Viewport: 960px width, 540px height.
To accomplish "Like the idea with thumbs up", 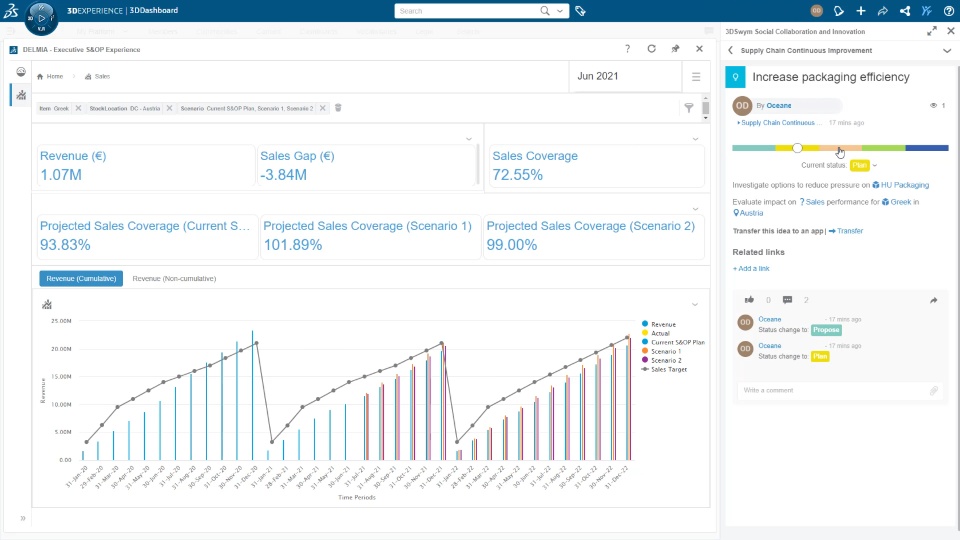I will (749, 300).
